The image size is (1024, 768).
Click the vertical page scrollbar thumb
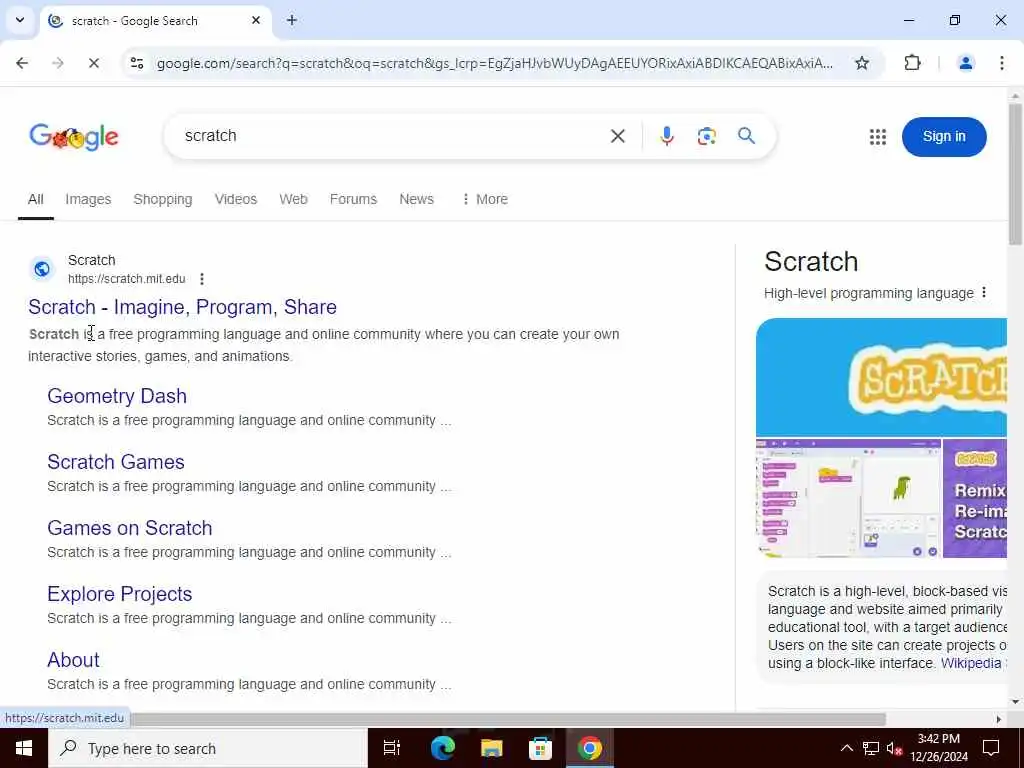tap(1016, 173)
